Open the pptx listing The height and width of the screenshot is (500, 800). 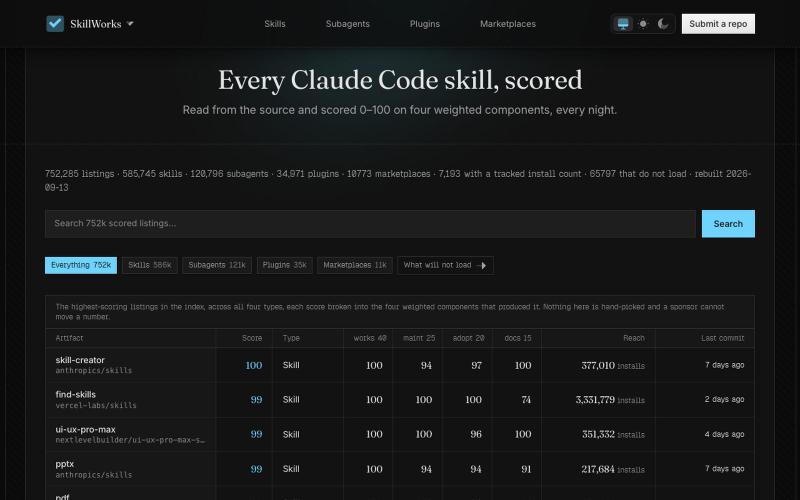tap(64, 464)
